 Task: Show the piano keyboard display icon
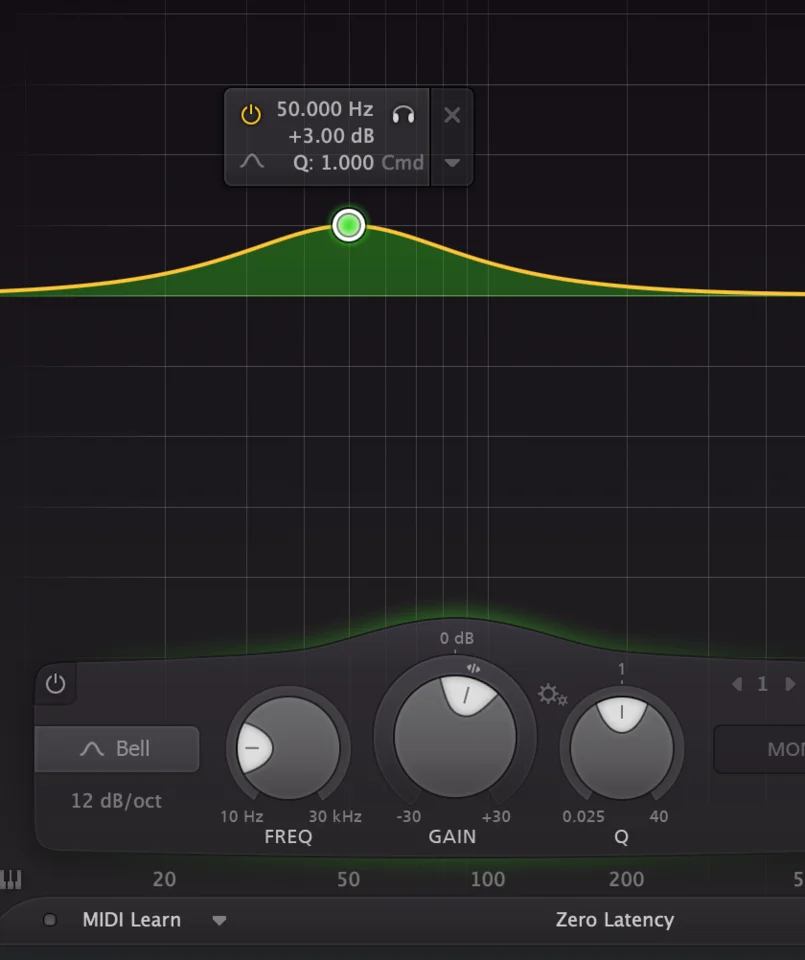coord(11,880)
